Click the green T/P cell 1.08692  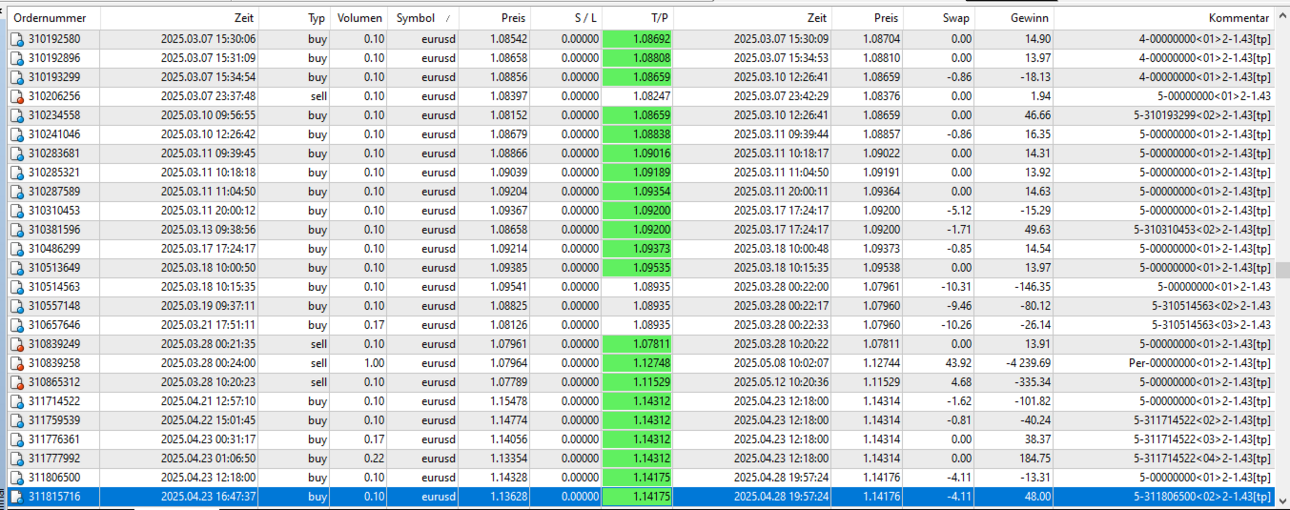(x=638, y=39)
